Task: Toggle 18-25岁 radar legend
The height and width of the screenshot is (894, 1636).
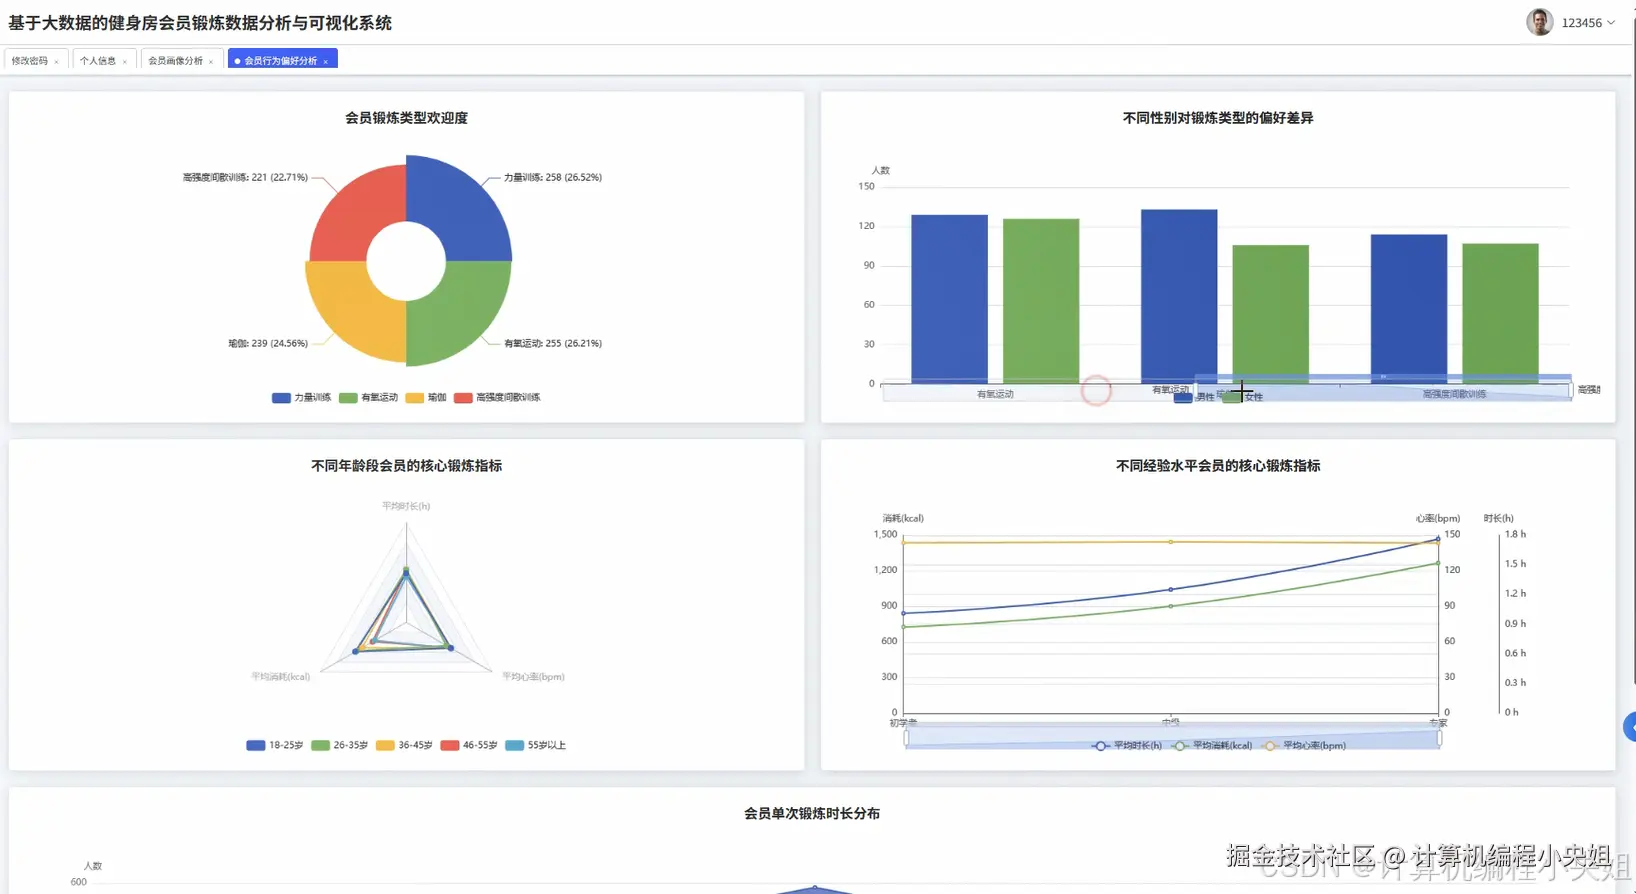Action: pos(274,746)
